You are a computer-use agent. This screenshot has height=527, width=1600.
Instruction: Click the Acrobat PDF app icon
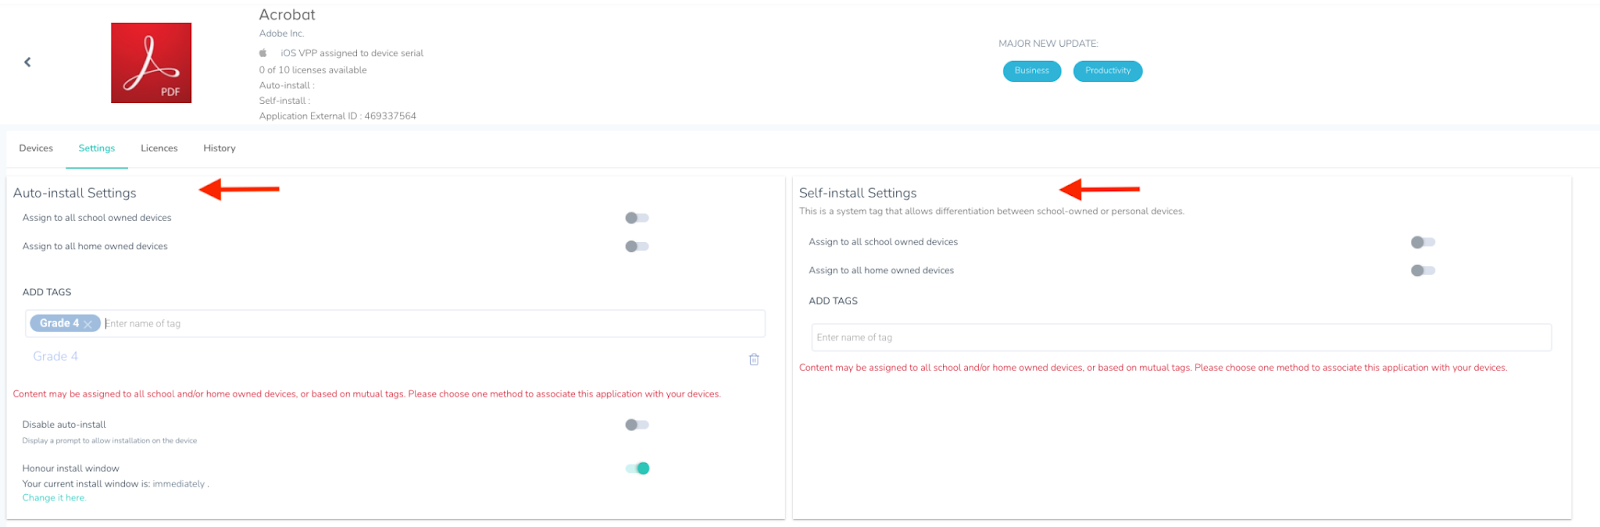(151, 63)
